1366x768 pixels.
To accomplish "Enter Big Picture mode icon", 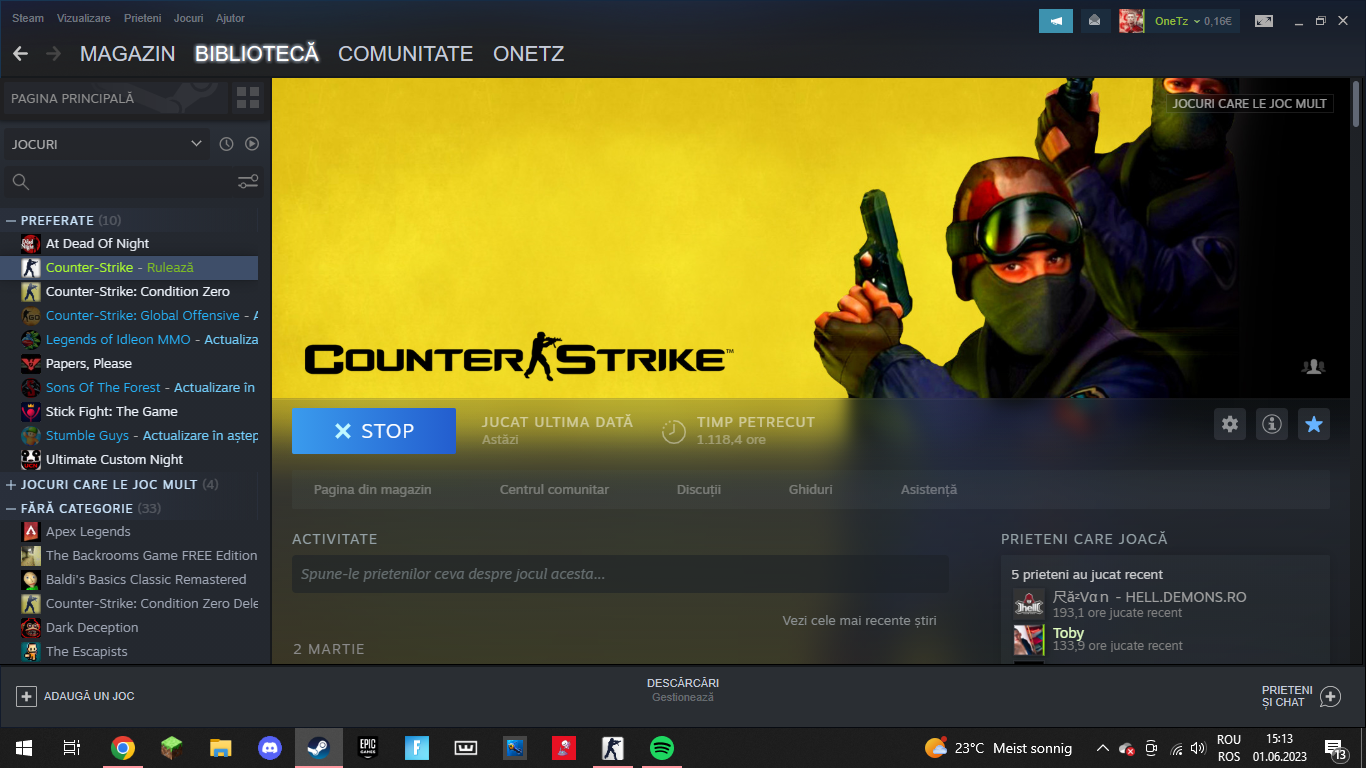I will click(1264, 20).
